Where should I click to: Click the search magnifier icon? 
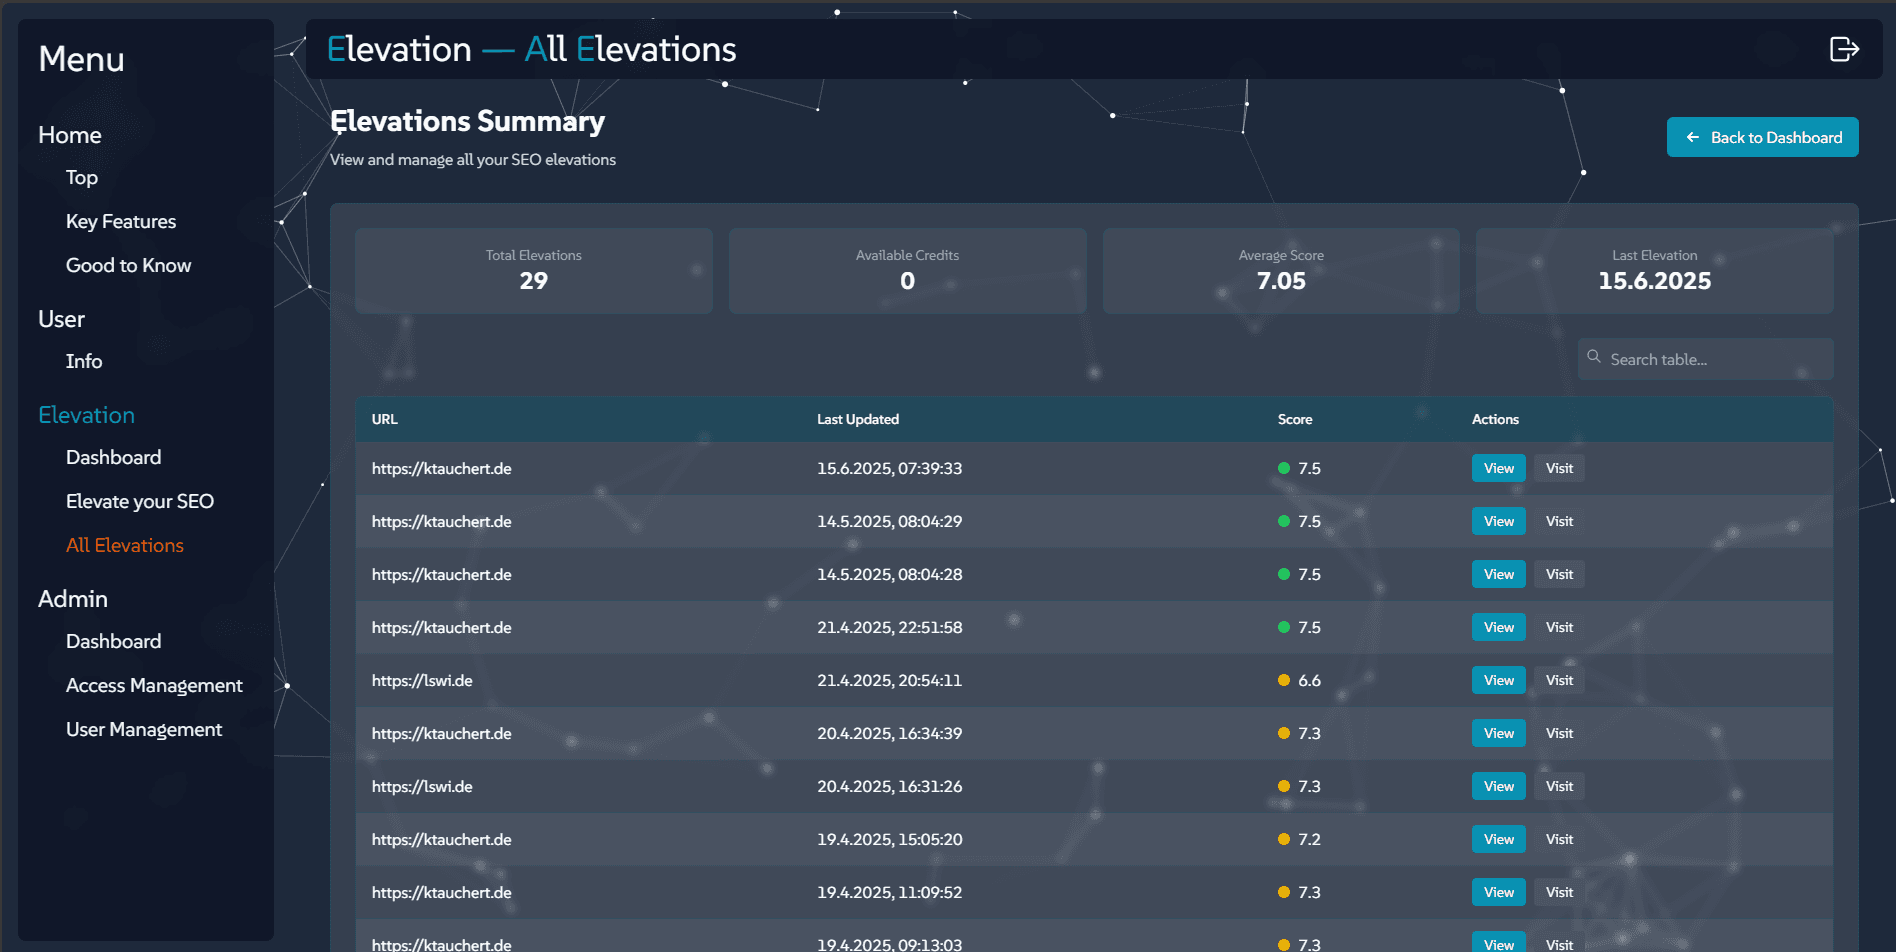click(1594, 357)
